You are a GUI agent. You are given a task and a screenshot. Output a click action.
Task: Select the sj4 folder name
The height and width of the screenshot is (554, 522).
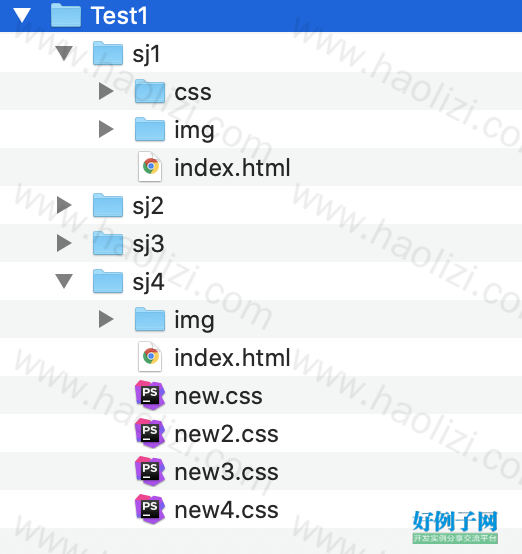(x=148, y=283)
